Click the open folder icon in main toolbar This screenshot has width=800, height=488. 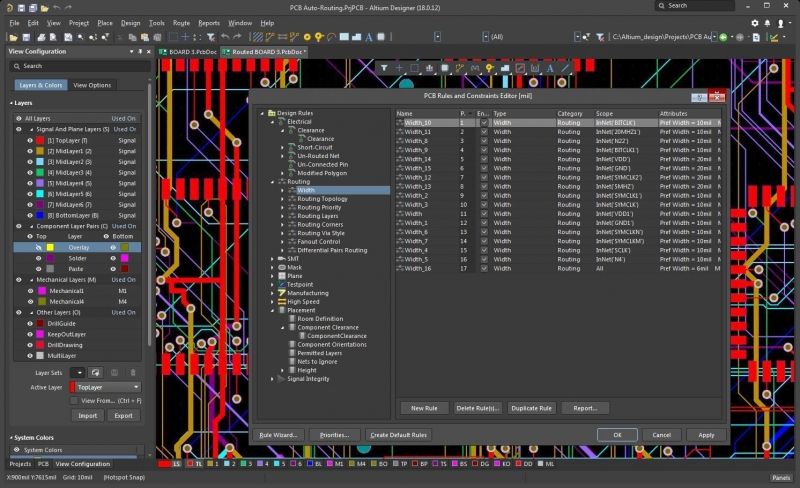coord(13,37)
